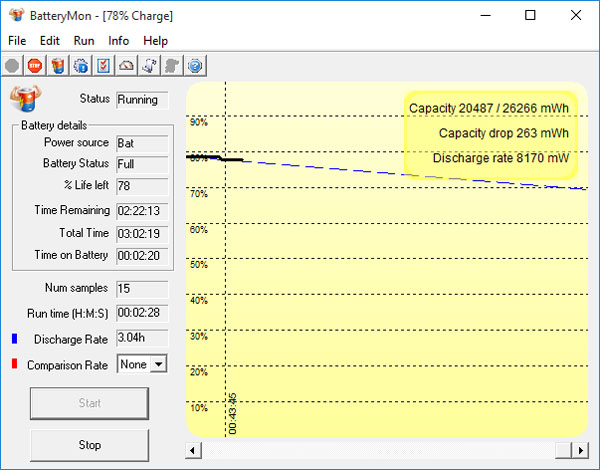This screenshot has width=600, height=470.
Task: Open the Run menu
Action: pyautogui.click(x=84, y=41)
